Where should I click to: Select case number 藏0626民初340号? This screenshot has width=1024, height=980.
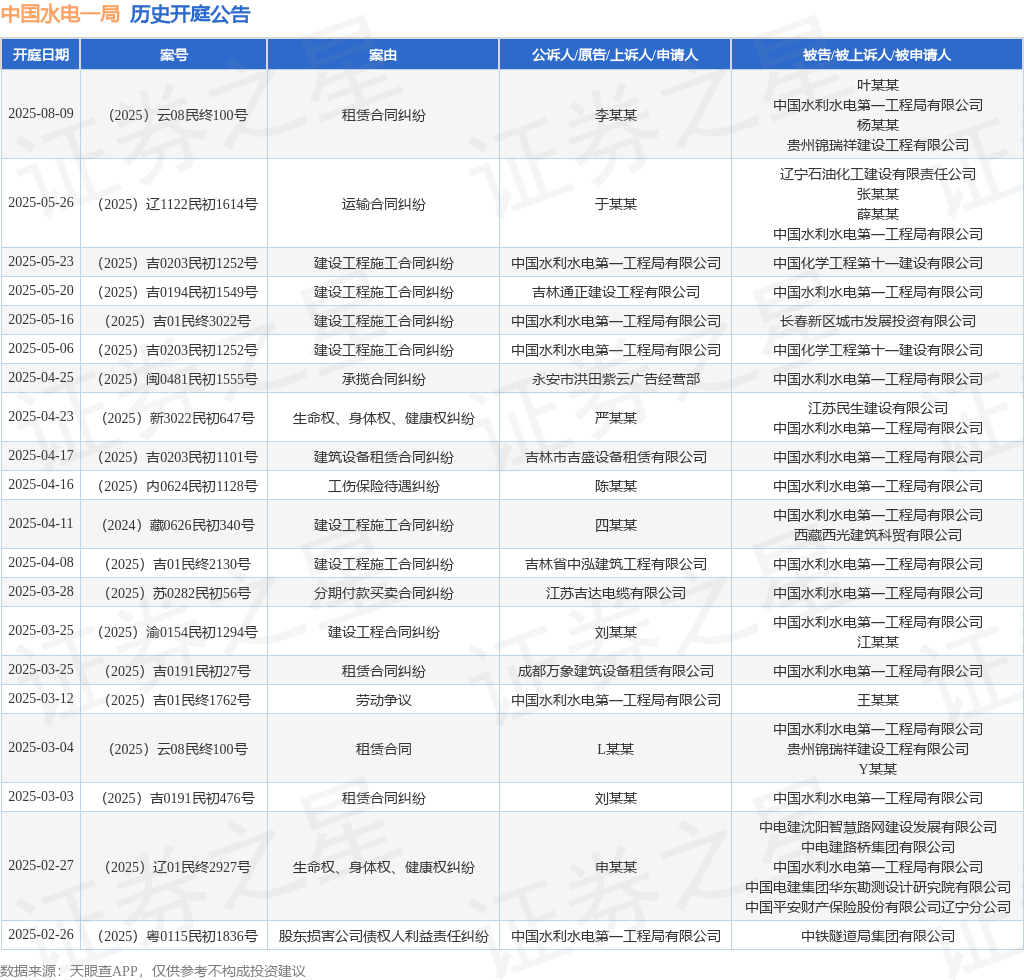(178, 525)
